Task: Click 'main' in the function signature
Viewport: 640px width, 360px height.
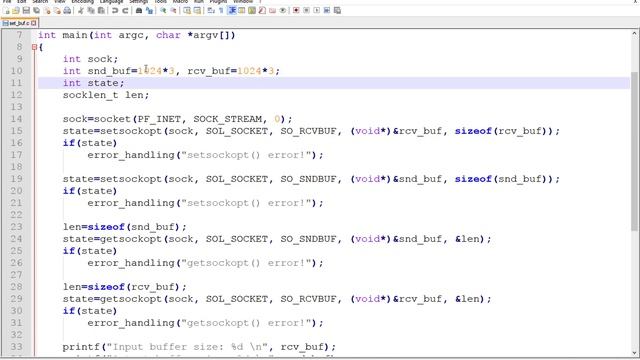Action: (x=75, y=36)
